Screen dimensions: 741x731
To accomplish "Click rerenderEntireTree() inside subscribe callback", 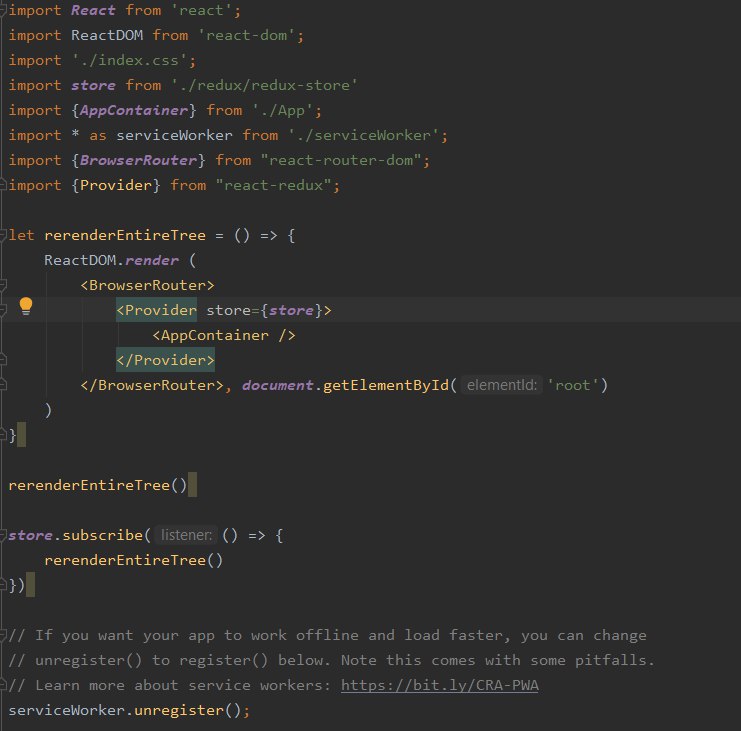I will [x=134, y=560].
